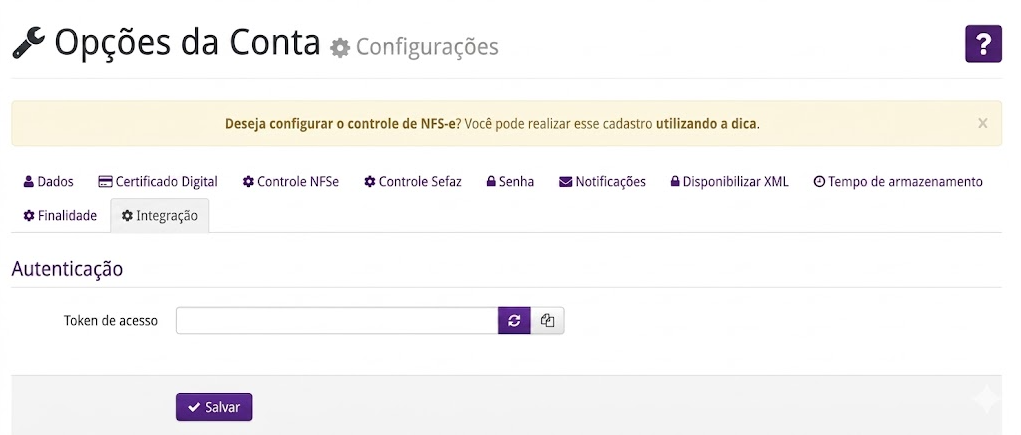Go to the Controle Sefaz tab
Viewport: 1021px width, 435px height.
pyautogui.click(x=413, y=182)
